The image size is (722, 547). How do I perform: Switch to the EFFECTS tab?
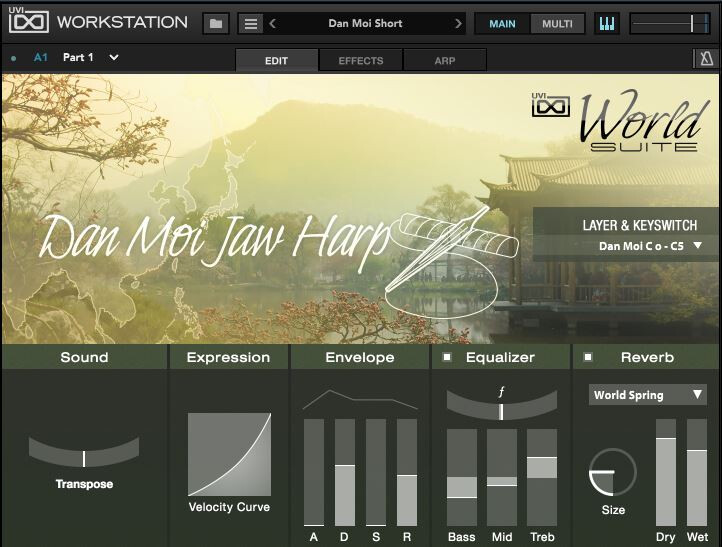(361, 60)
